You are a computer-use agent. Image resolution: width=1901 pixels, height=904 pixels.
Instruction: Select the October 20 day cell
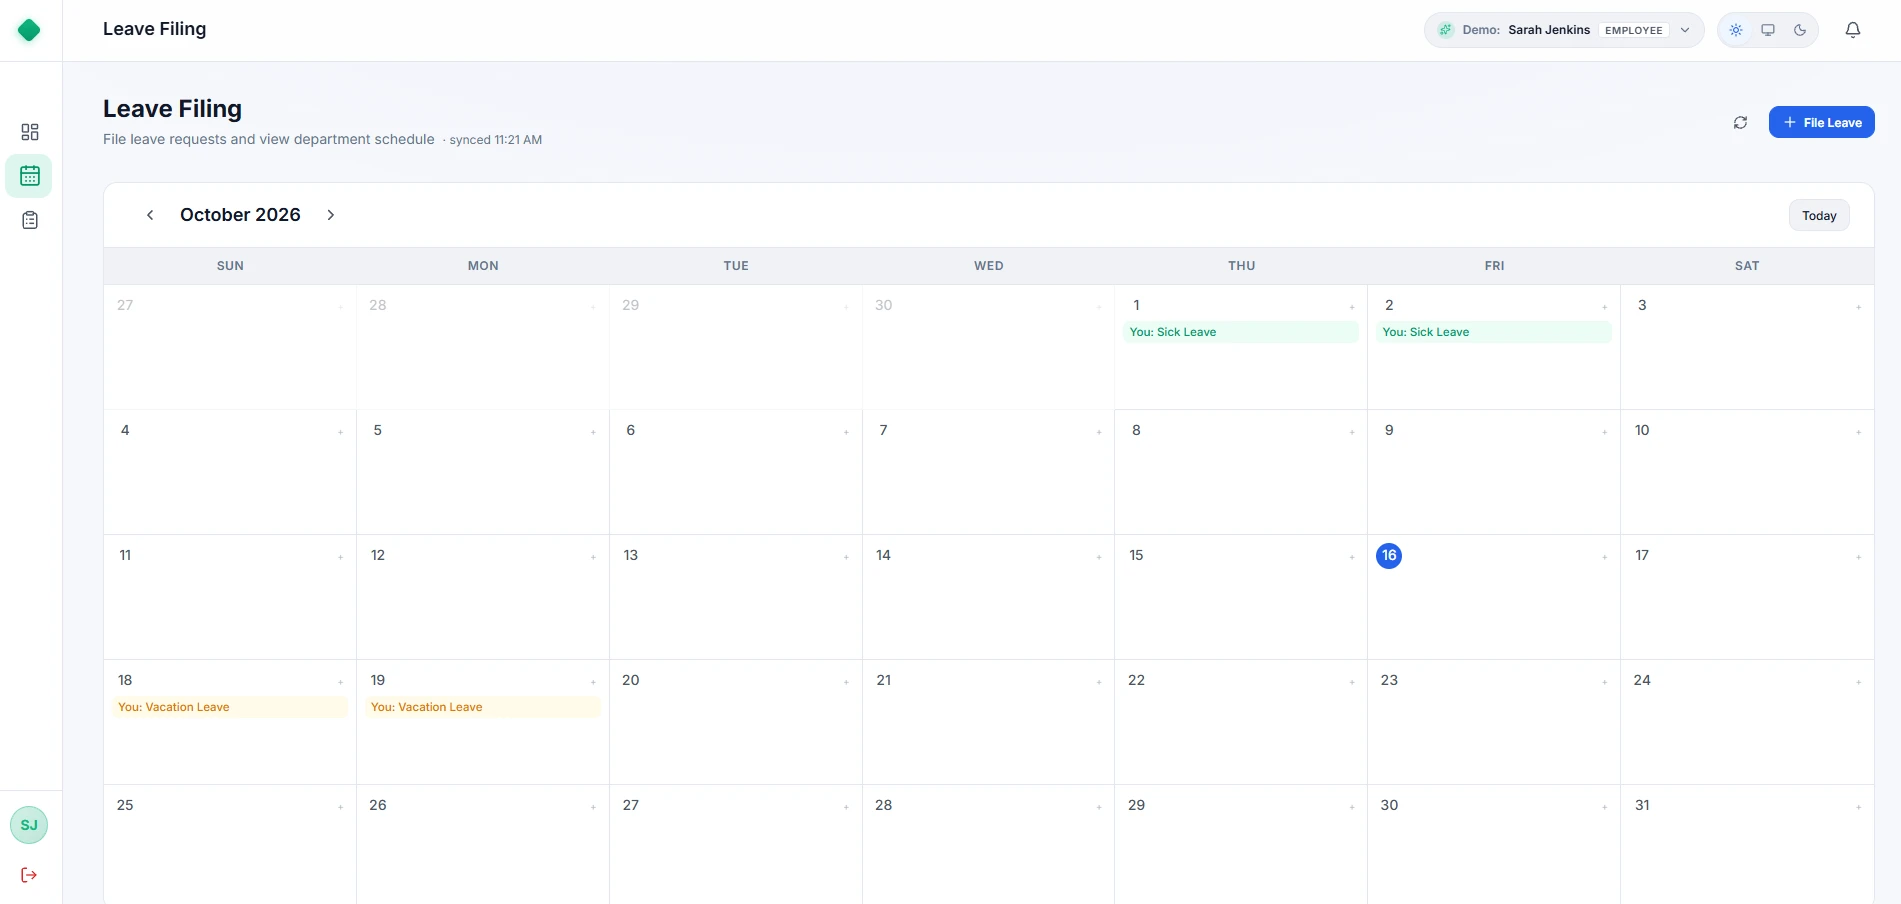[x=736, y=722]
